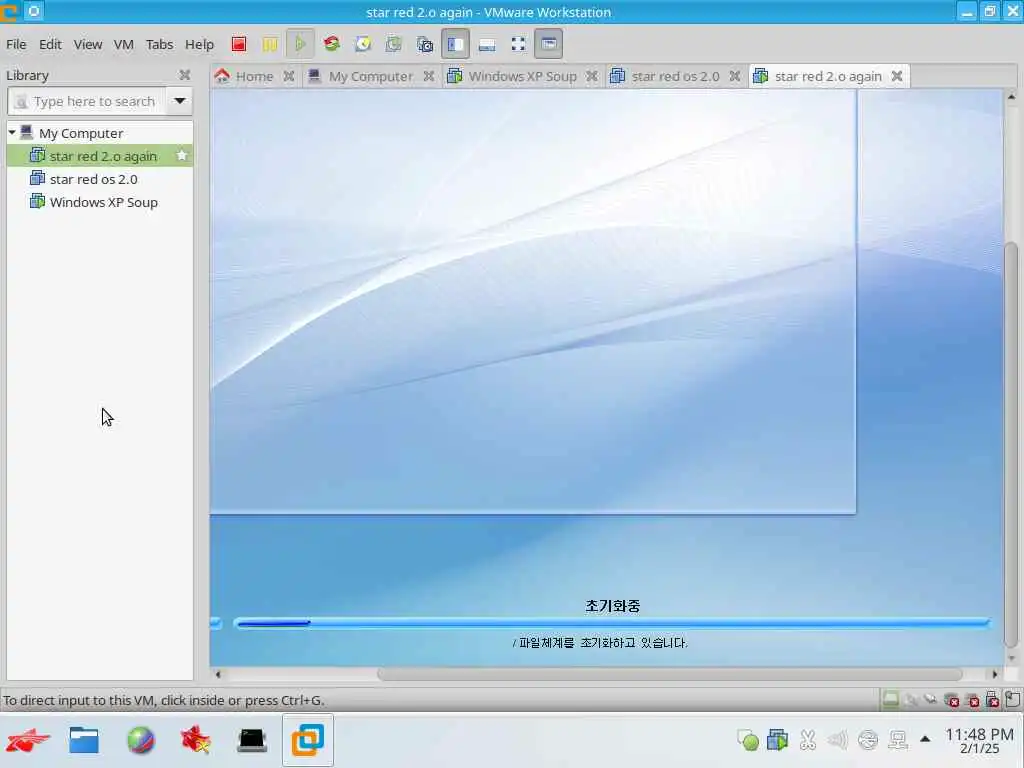Screen dimensions: 1024x768
Task: Close the star red 2.o again tab
Action: tap(897, 76)
